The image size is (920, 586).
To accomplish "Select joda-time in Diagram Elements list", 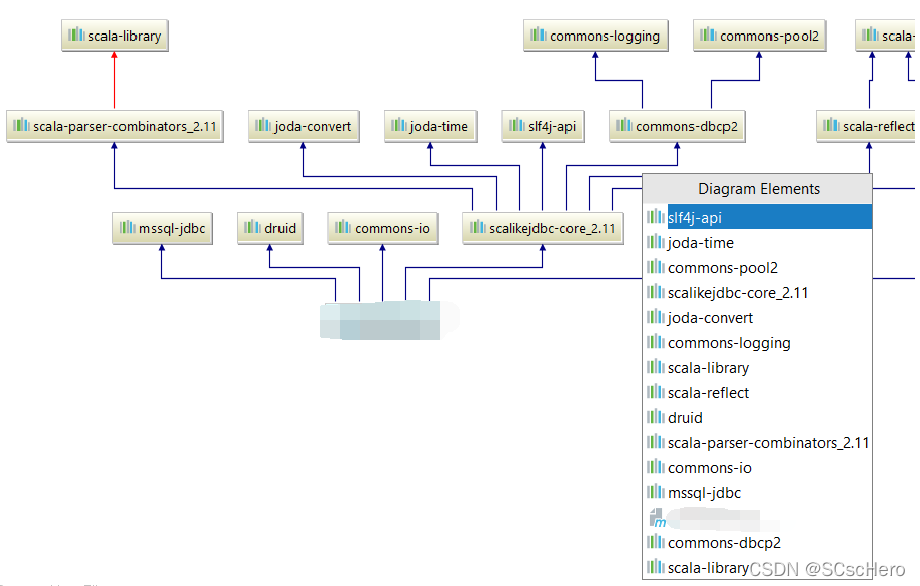I will (700, 242).
